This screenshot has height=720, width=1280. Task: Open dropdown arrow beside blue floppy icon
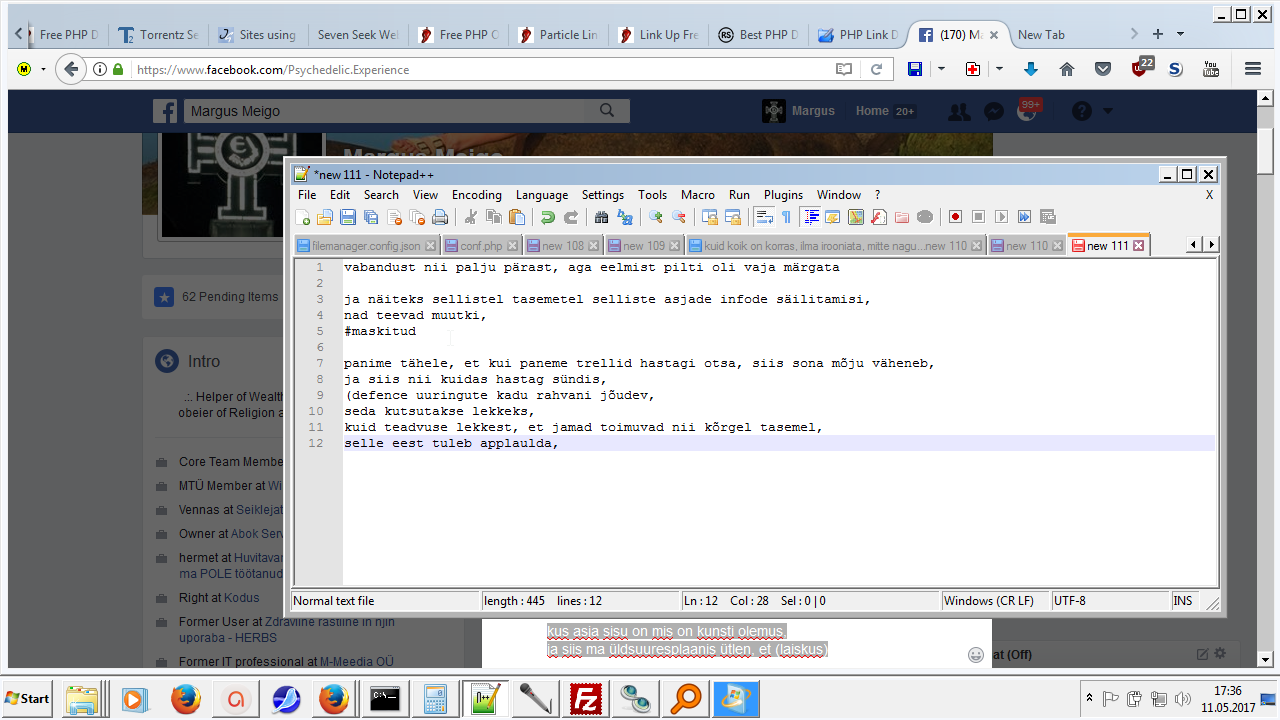pos(940,69)
